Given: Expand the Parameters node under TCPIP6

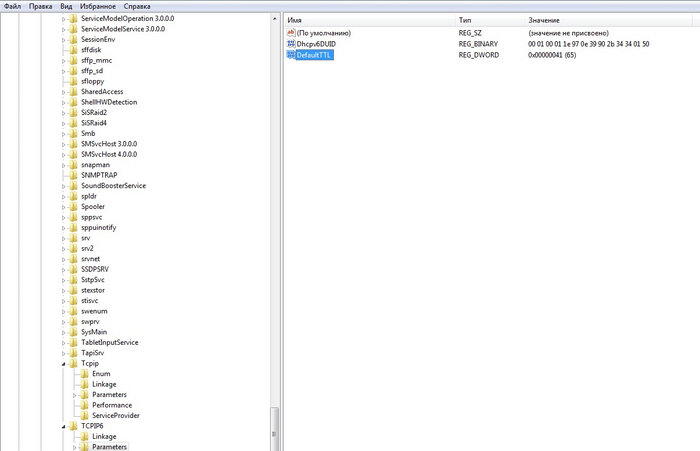Looking at the screenshot, I should pyautogui.click(x=75, y=447).
